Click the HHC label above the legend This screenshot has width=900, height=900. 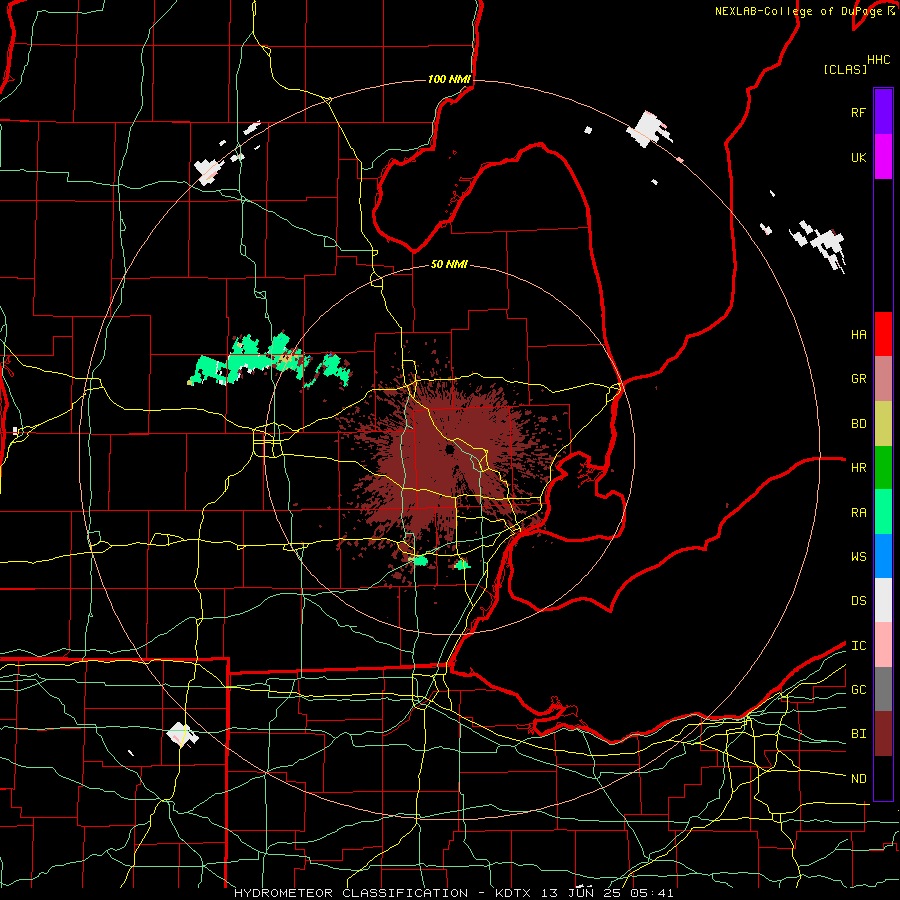pos(879,60)
